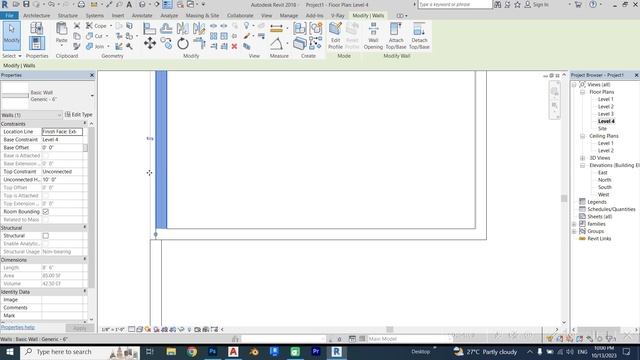Toggle the Room Bounding checkbox
Image resolution: width=640 pixels, height=360 pixels.
point(46,212)
